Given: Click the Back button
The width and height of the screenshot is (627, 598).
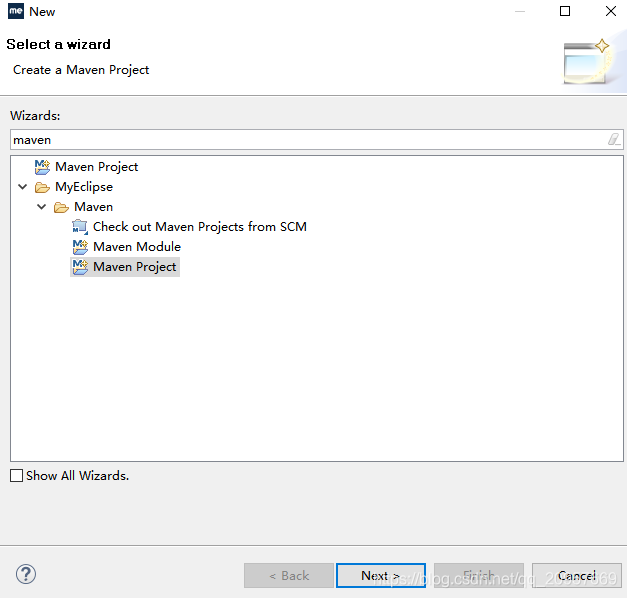Looking at the screenshot, I should (x=289, y=576).
